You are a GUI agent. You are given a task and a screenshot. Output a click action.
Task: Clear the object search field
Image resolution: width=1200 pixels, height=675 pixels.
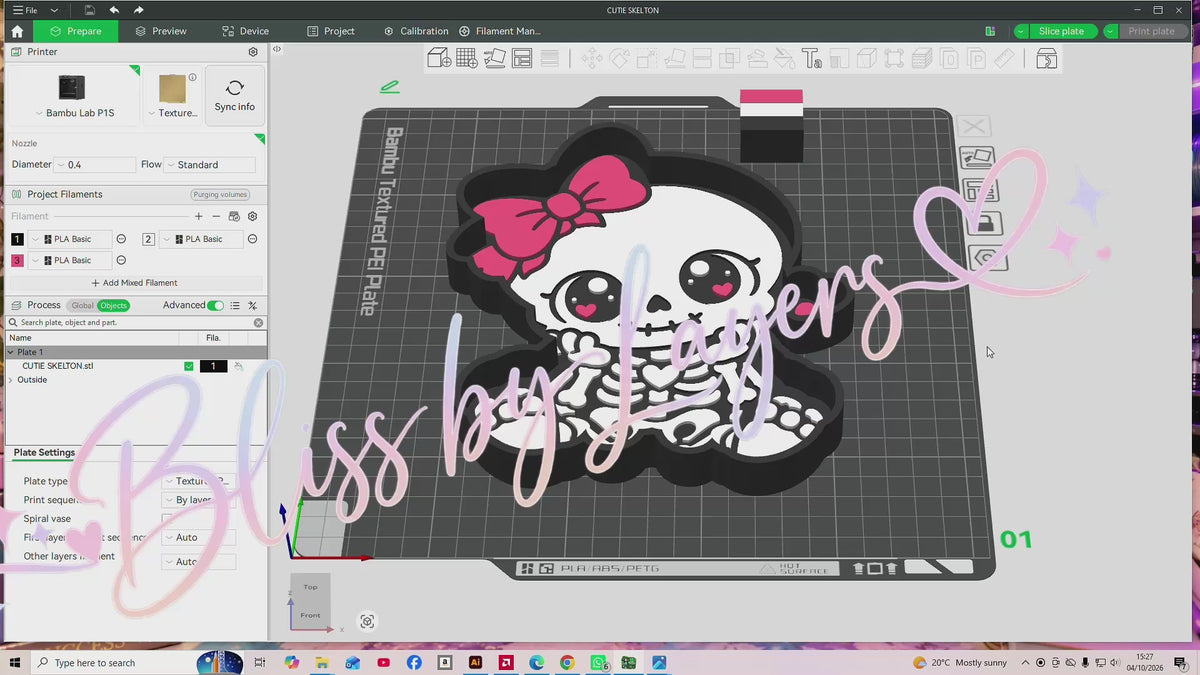[258, 323]
